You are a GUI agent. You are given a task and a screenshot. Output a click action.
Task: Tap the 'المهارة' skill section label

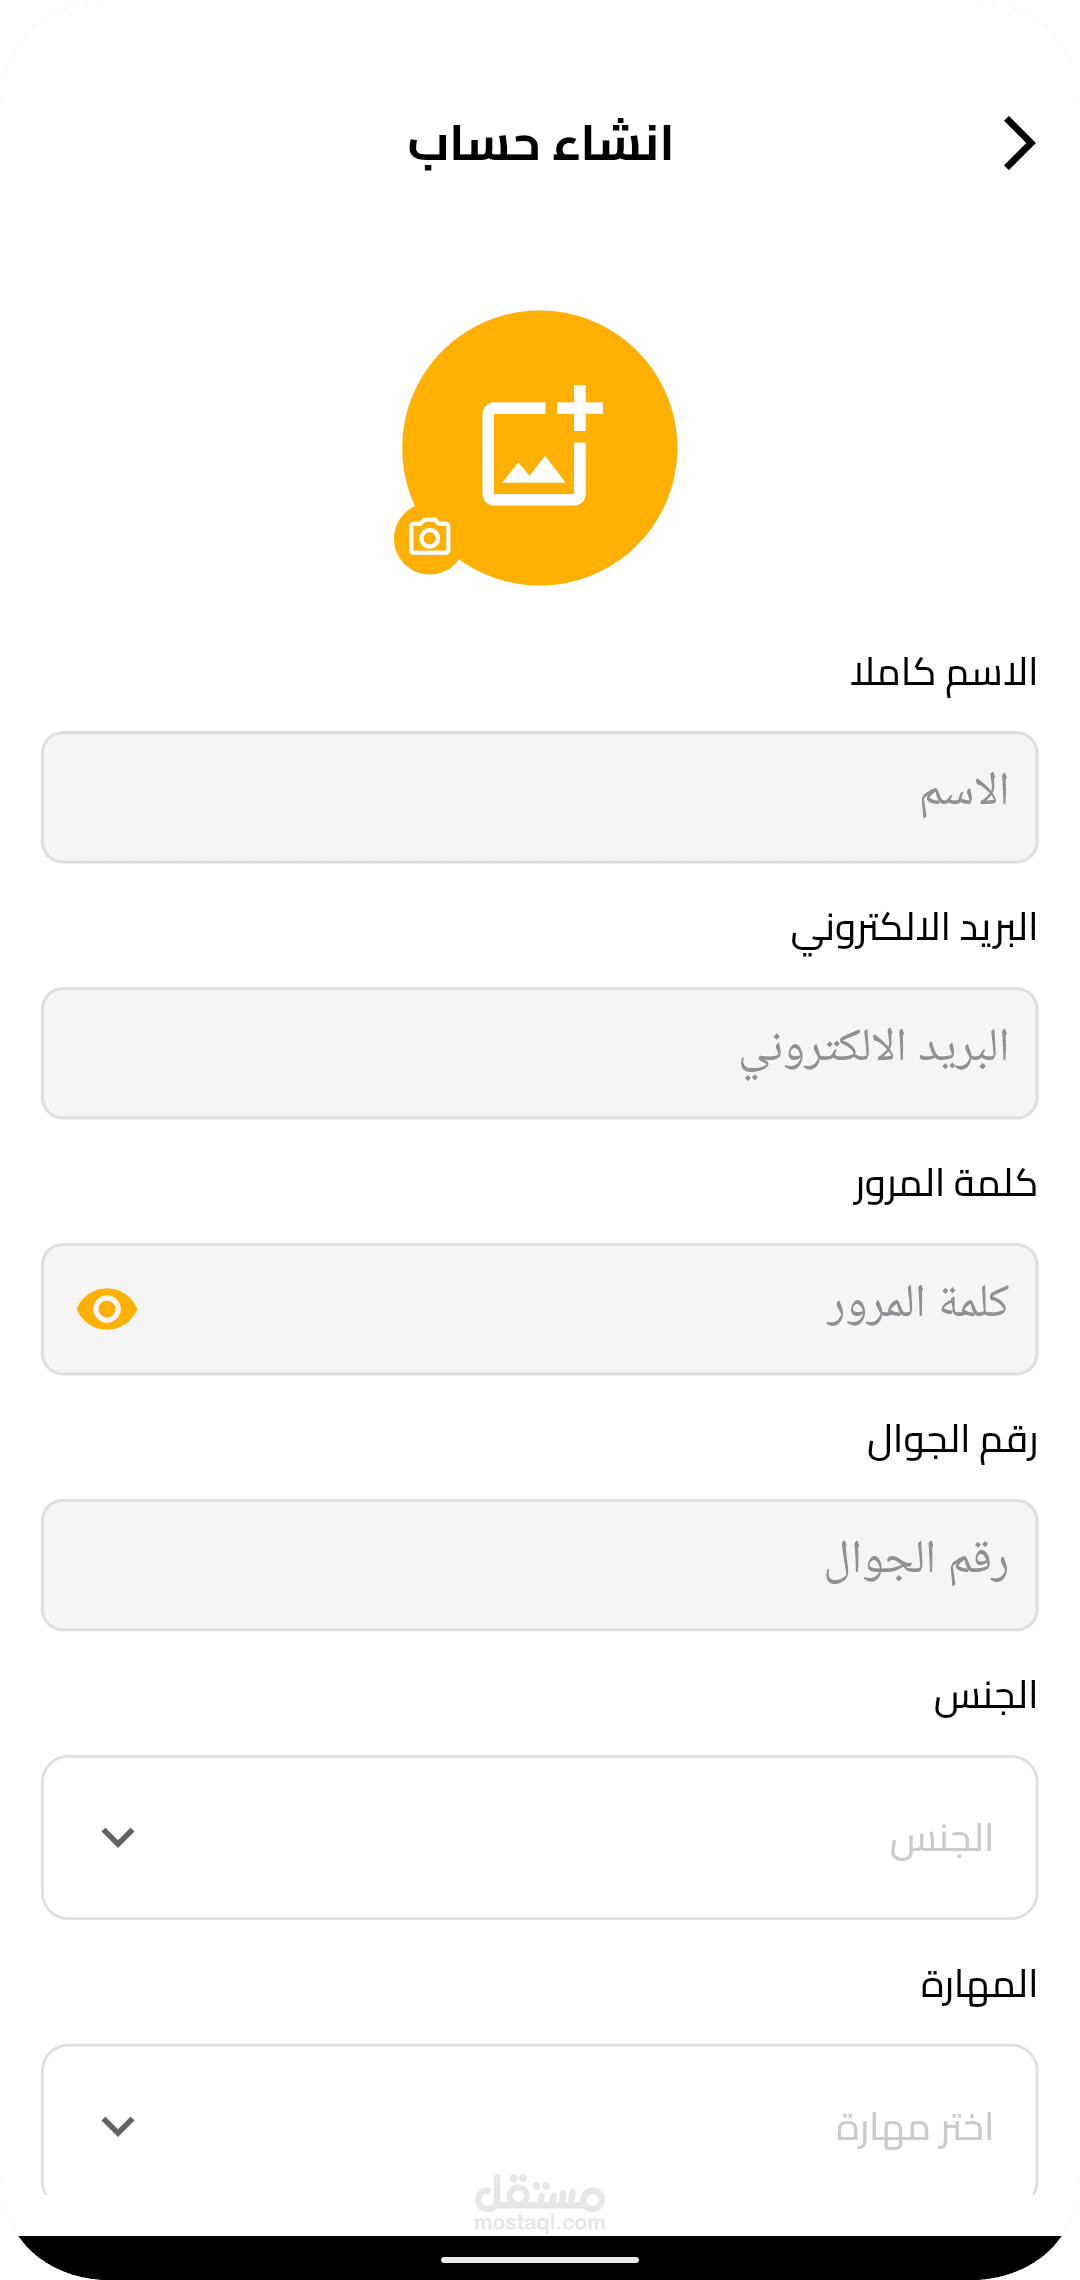(978, 1985)
